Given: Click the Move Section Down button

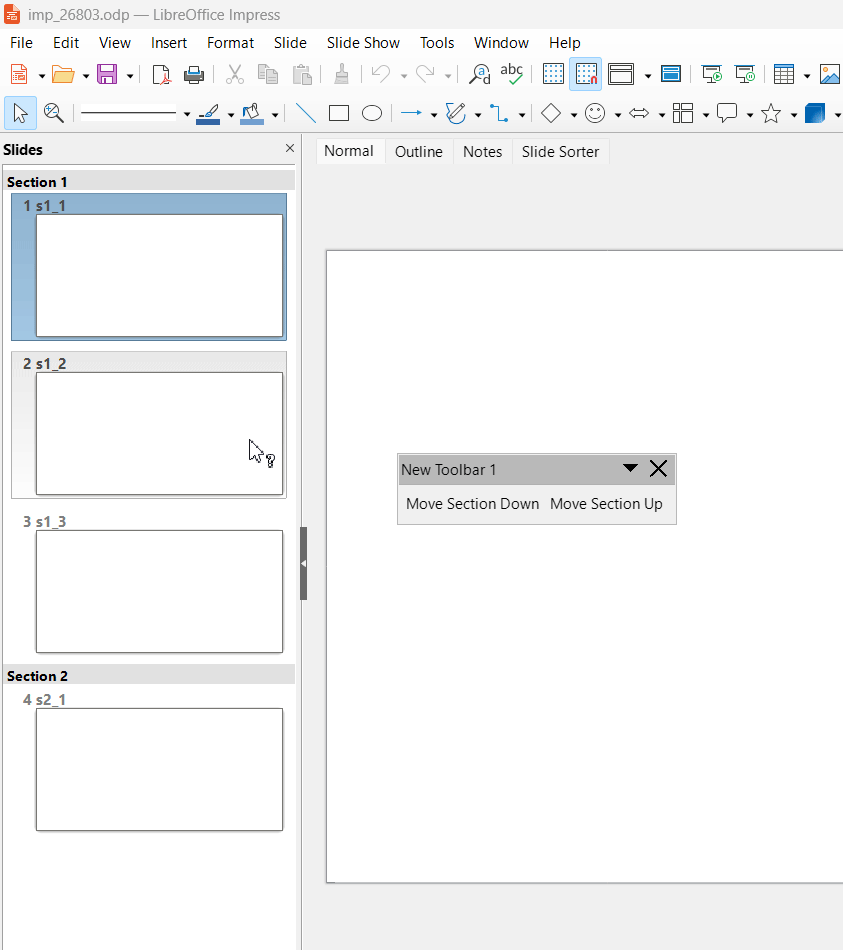Looking at the screenshot, I should click(x=473, y=504).
